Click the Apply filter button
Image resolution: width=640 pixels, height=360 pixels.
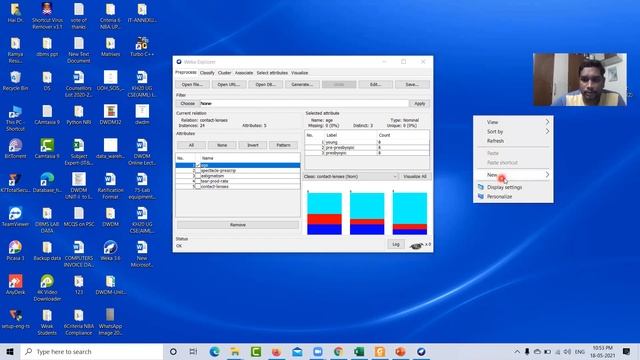click(420, 104)
